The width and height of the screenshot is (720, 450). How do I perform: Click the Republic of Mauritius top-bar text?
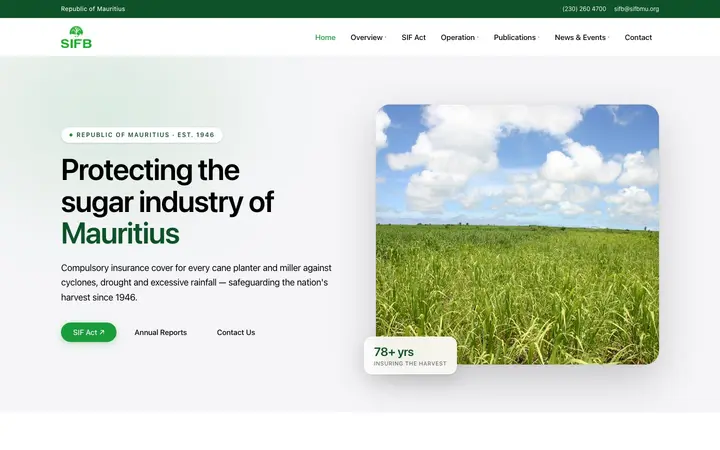coord(93,9)
